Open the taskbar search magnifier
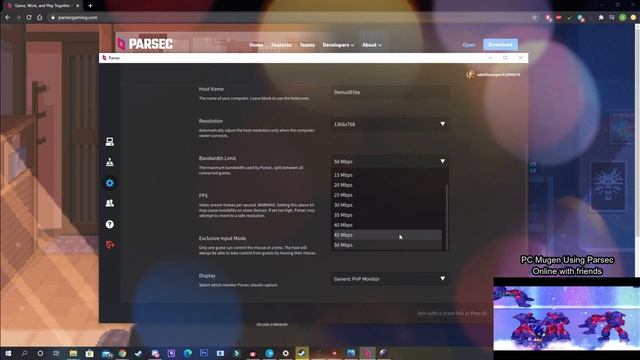The image size is (640, 360). 24,353
